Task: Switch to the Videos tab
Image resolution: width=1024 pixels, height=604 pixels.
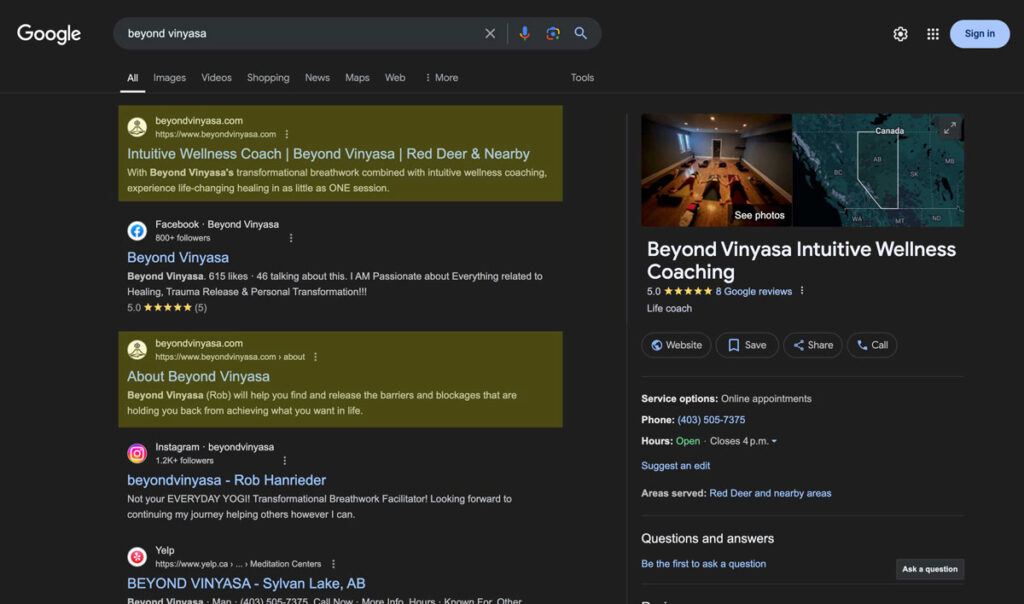Action: tap(216, 78)
